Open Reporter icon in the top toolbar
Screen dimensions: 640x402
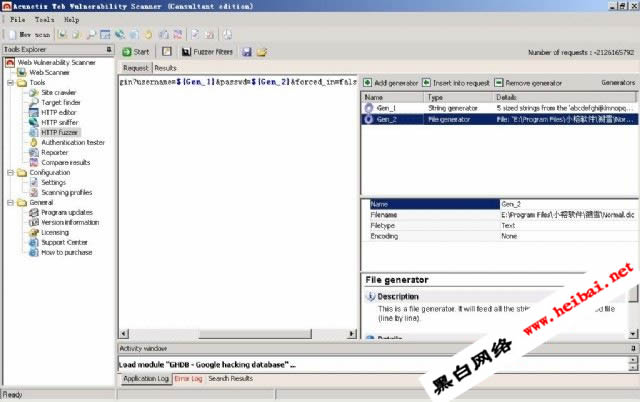click(x=163, y=35)
